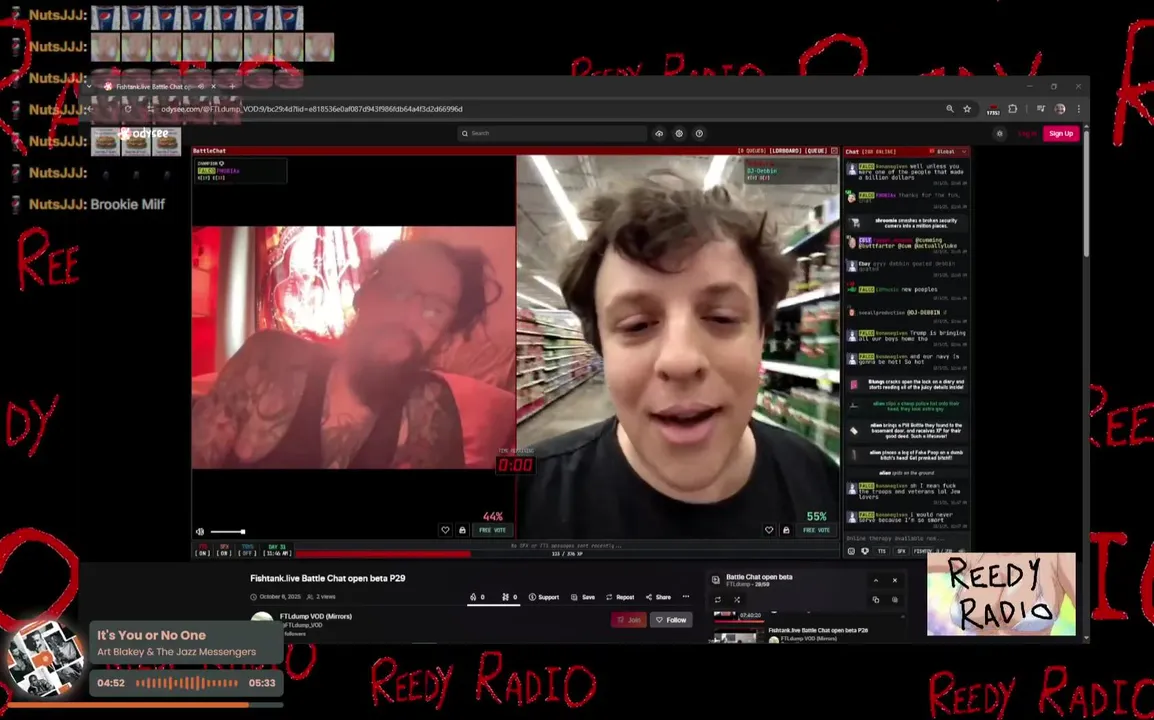Click heart icon on right player
Image resolution: width=1154 pixels, height=720 pixels.
[x=769, y=530]
